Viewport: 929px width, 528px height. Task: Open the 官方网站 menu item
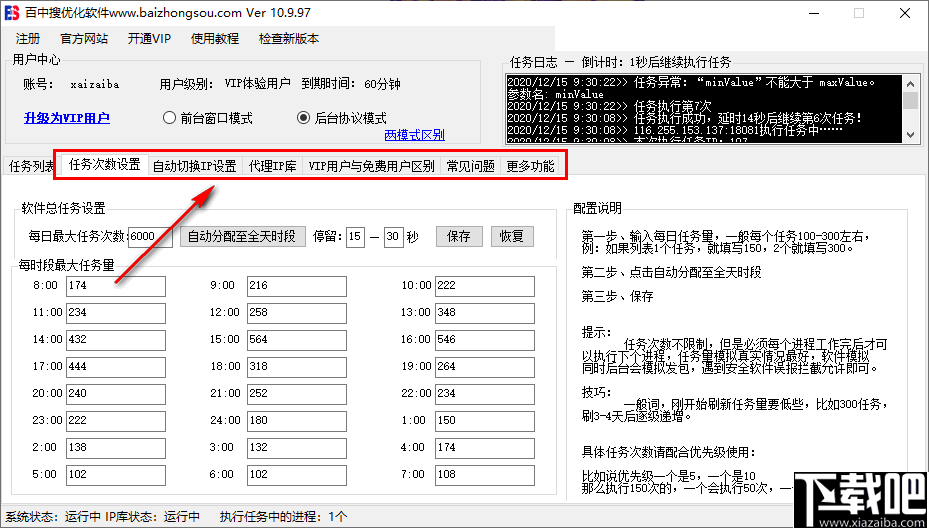(84, 39)
